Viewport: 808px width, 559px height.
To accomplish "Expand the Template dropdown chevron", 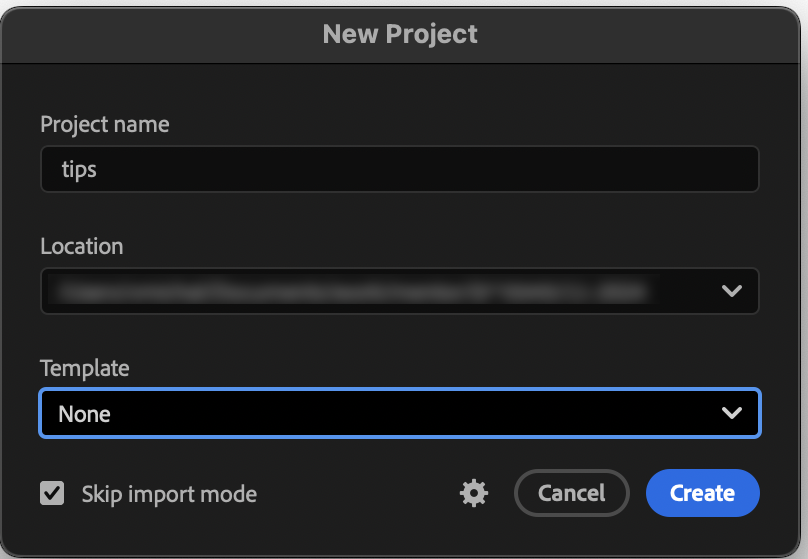I will click(732, 413).
